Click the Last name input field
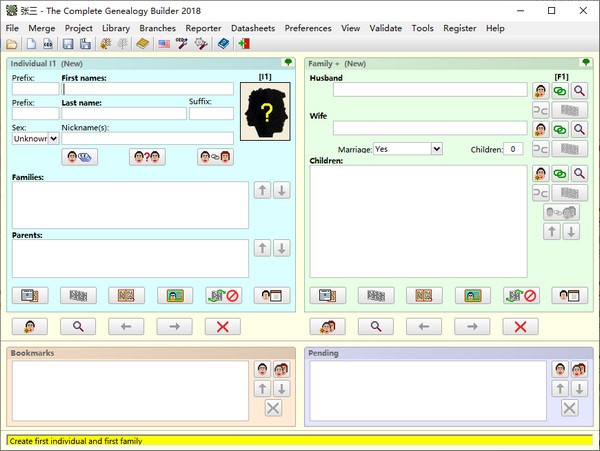This screenshot has width=600, height=451. 123,114
